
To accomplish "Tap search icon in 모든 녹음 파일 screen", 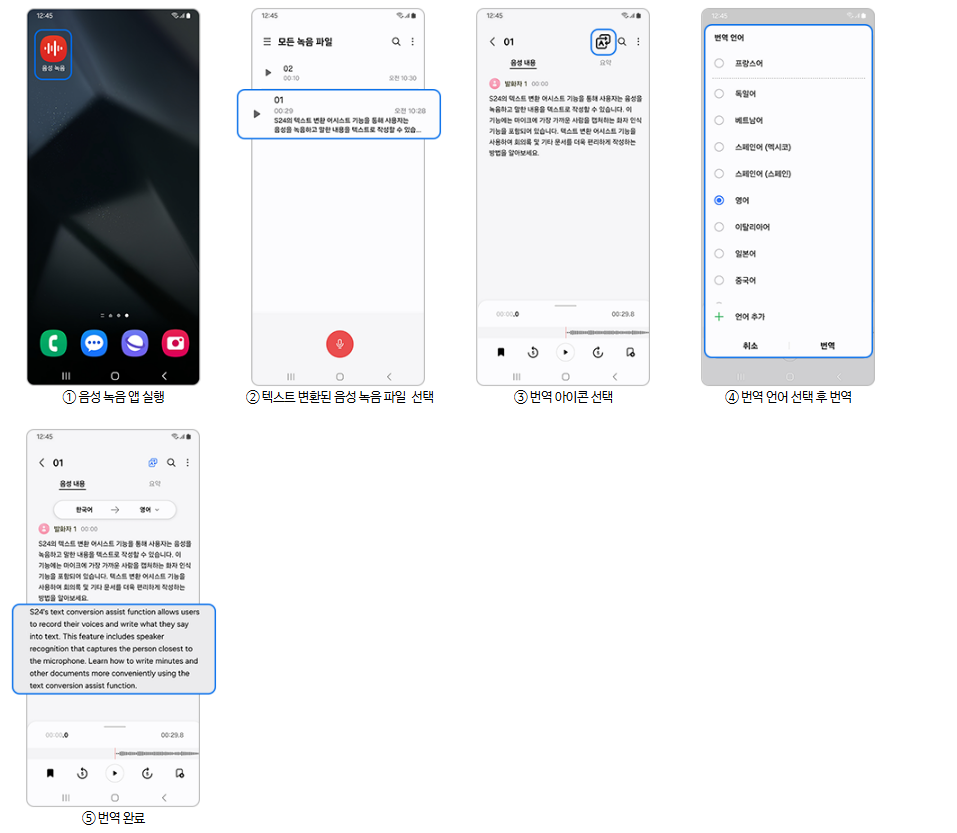I will [x=396, y=41].
